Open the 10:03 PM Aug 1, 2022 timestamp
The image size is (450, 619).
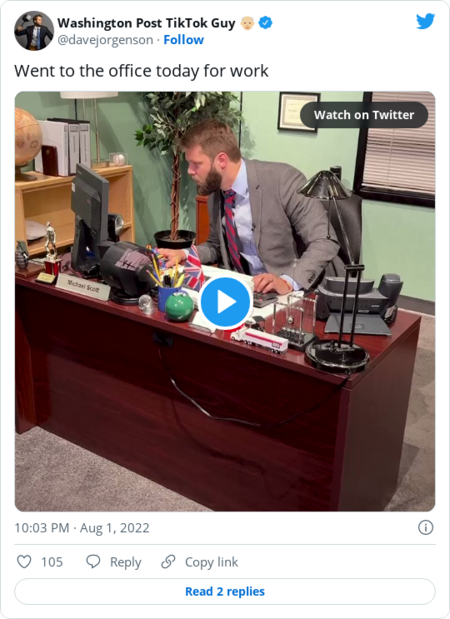point(82,528)
